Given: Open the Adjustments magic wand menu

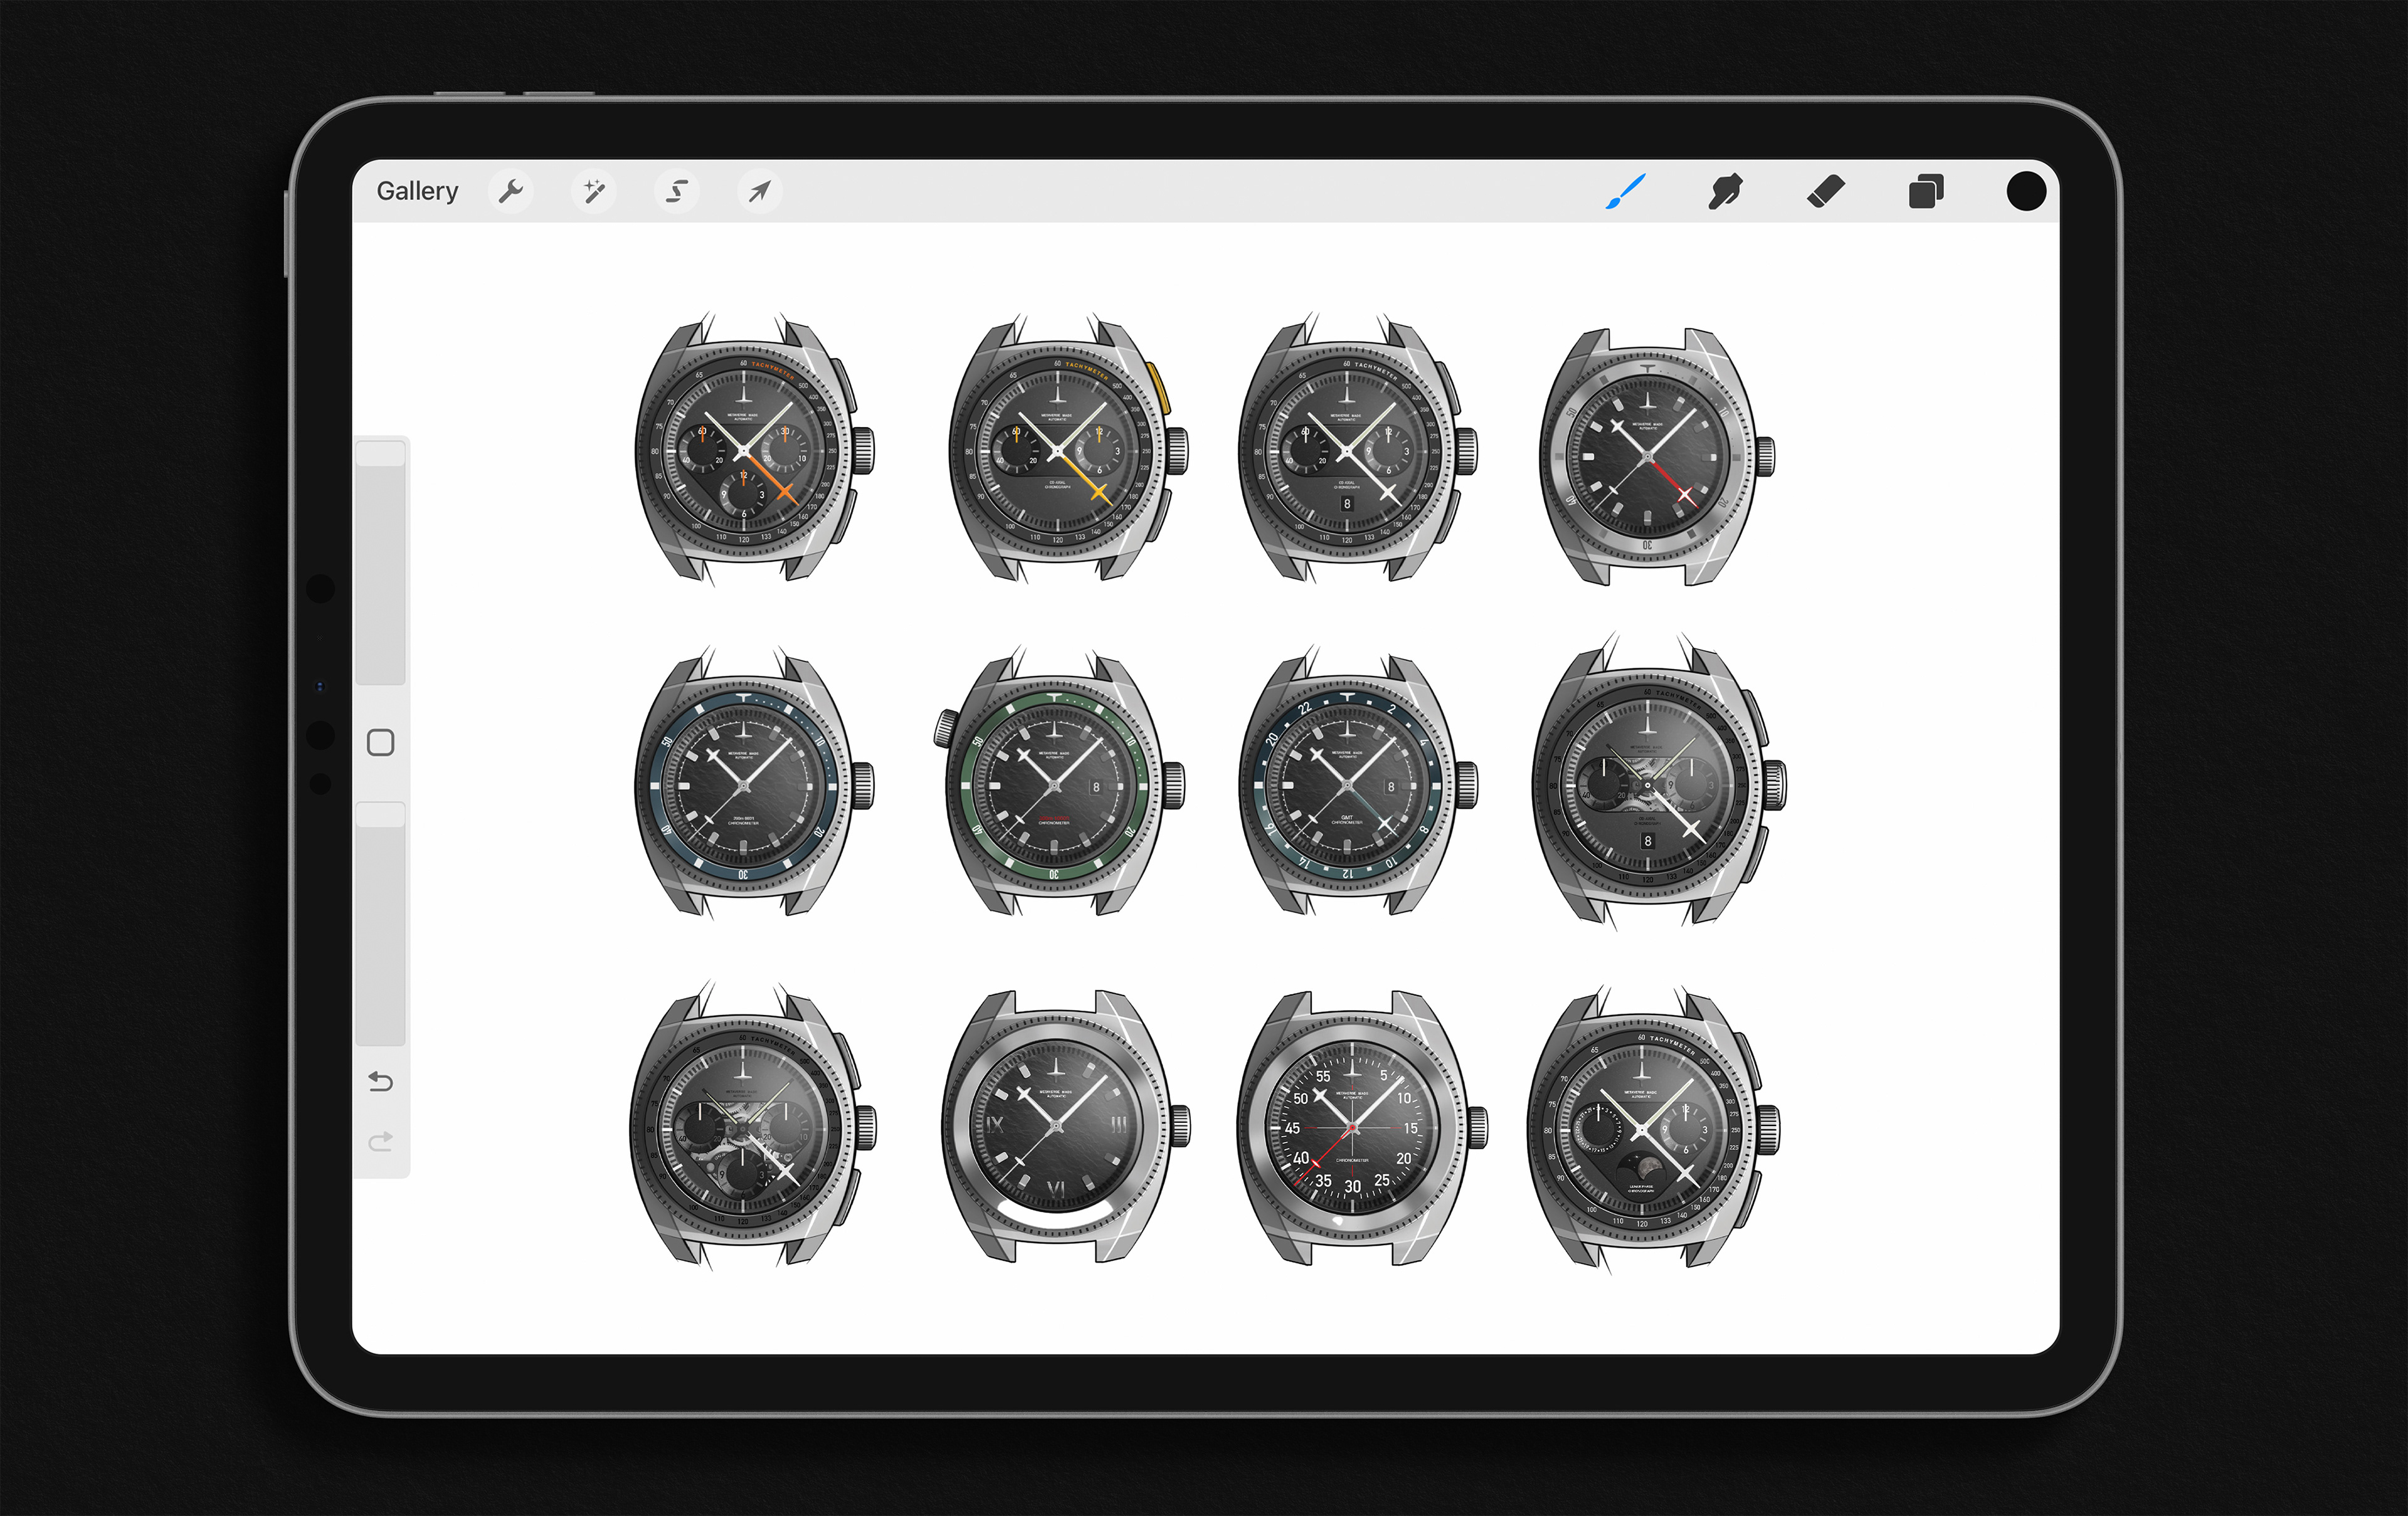Looking at the screenshot, I should pos(594,191).
